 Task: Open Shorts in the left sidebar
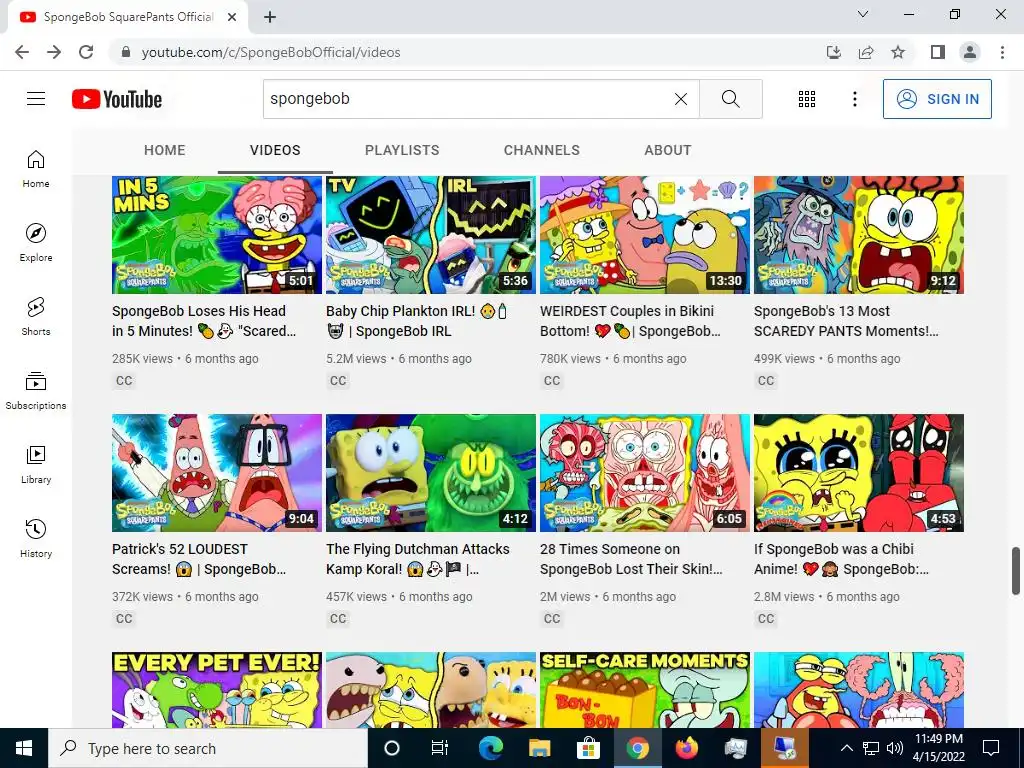coord(36,317)
